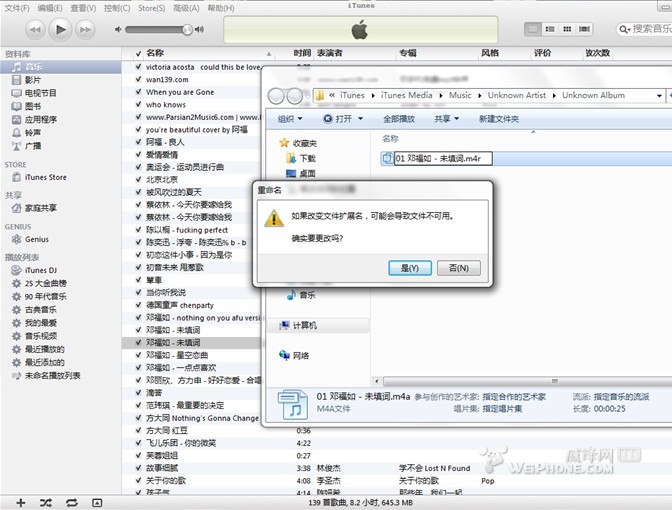Viewport: 672px width, 510px height.
Task: Uncheck the song 'wan139.com'
Action: 138,79
